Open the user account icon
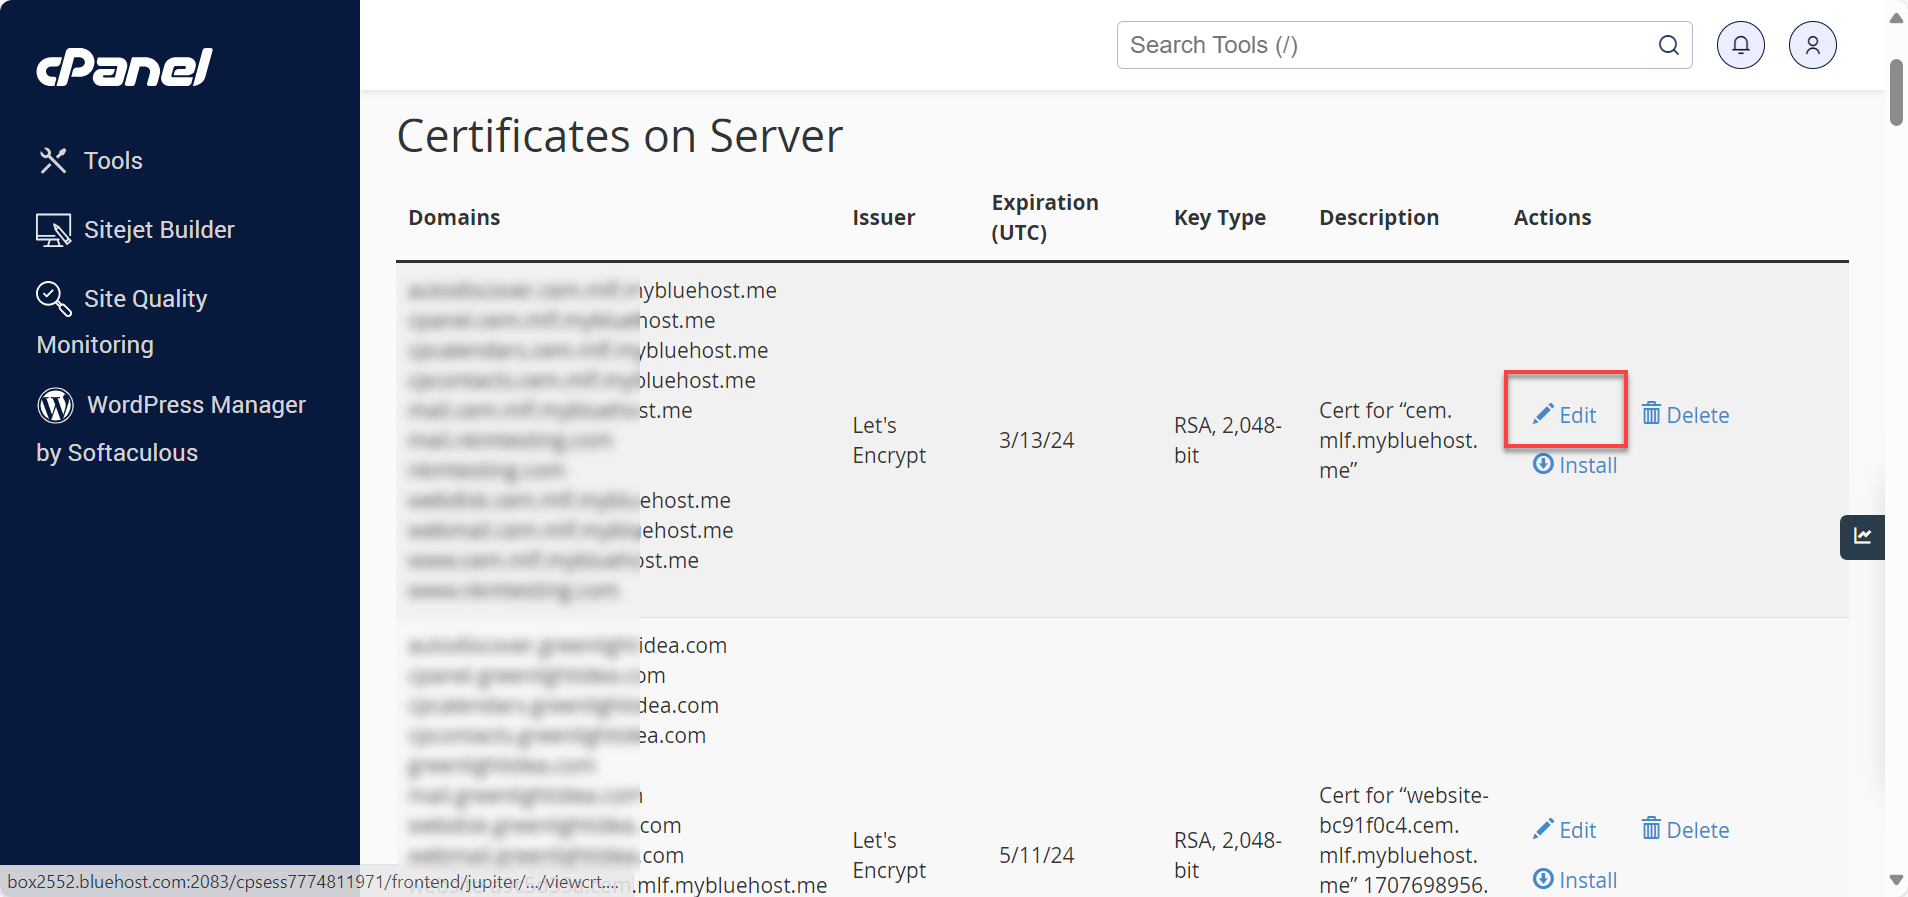 tap(1812, 45)
